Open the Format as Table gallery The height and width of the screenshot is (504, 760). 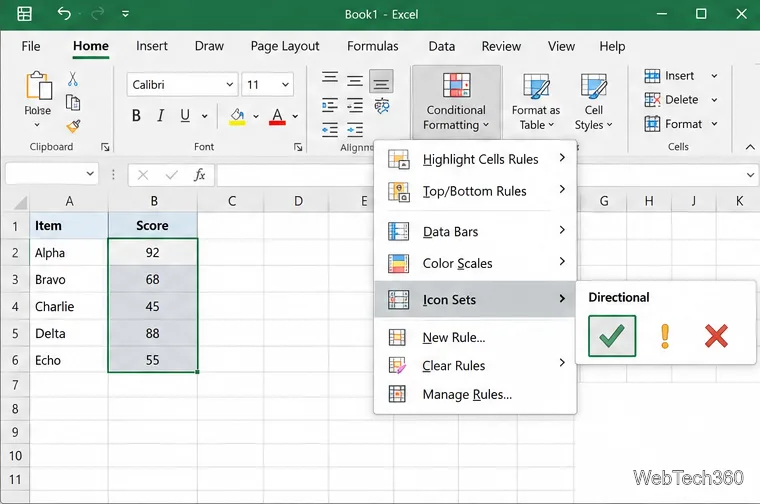click(x=536, y=102)
